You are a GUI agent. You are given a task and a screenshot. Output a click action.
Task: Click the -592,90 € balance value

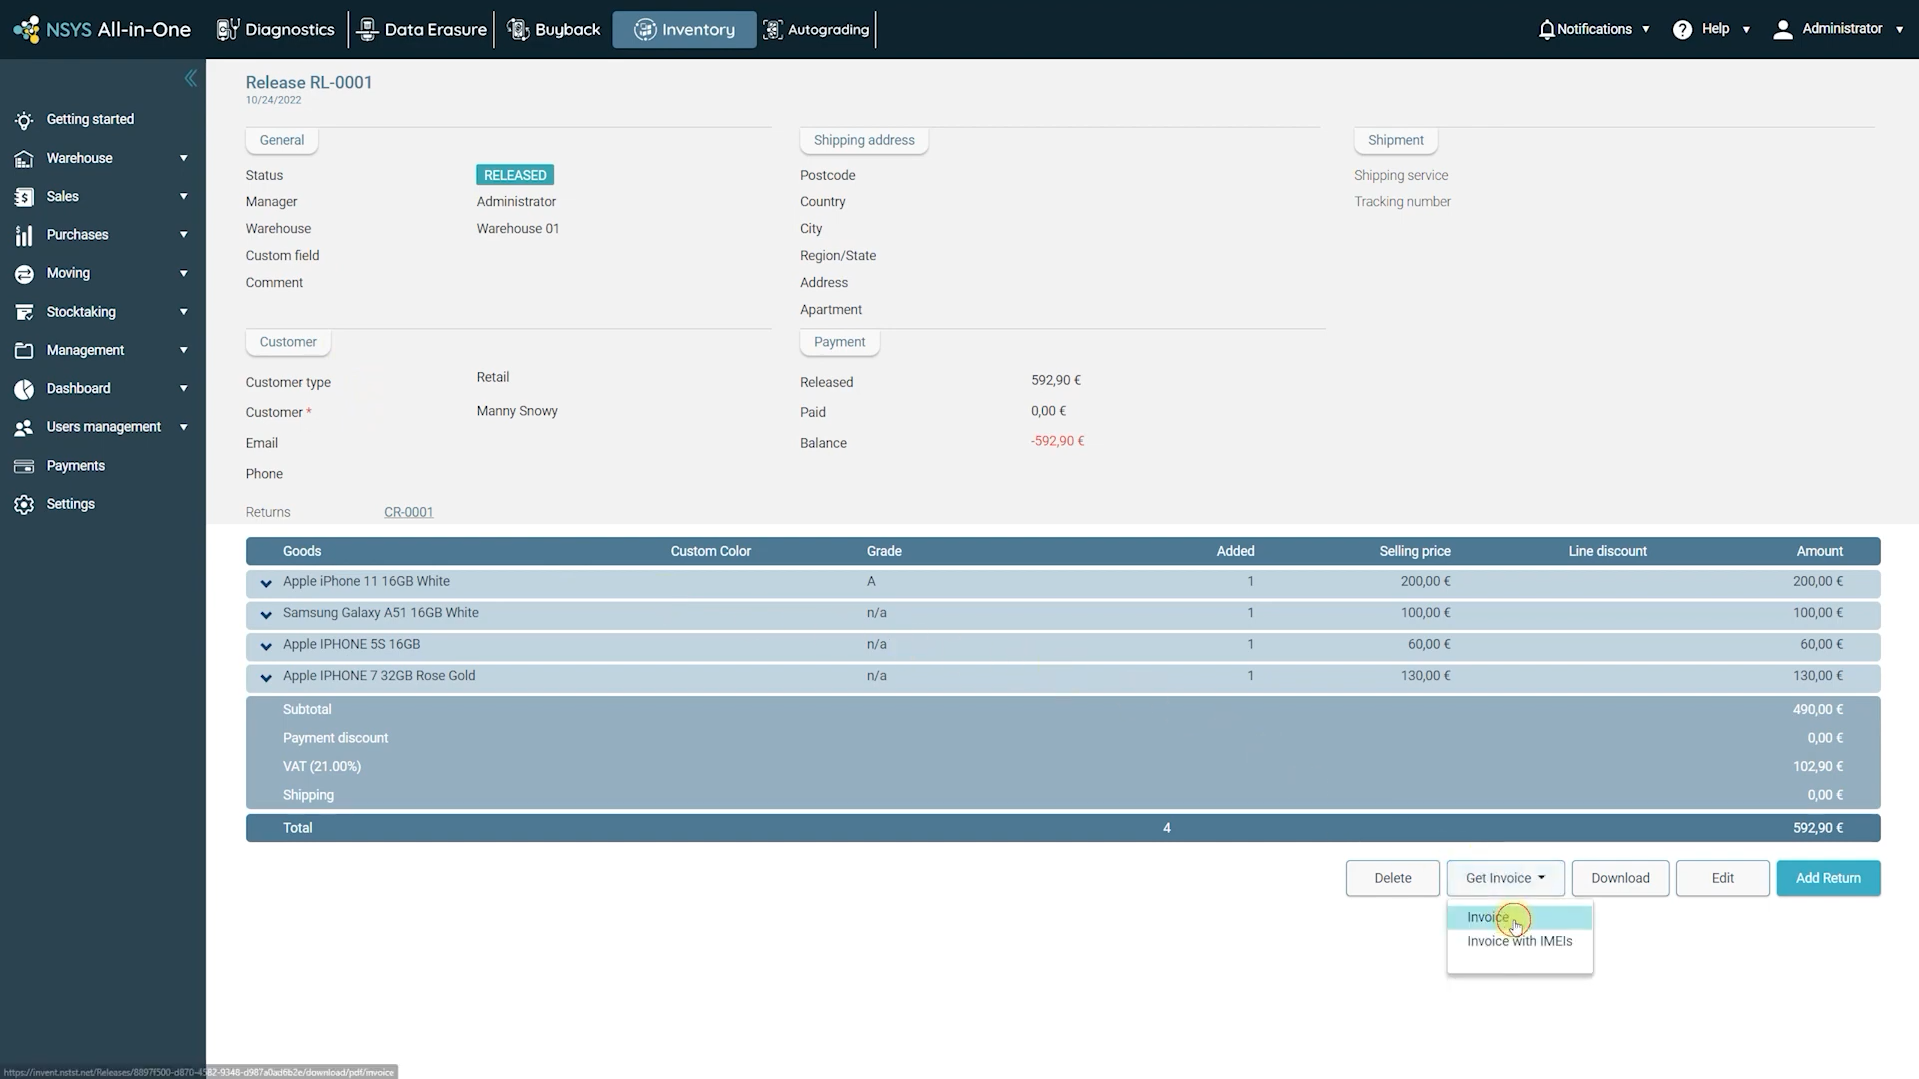(1057, 441)
